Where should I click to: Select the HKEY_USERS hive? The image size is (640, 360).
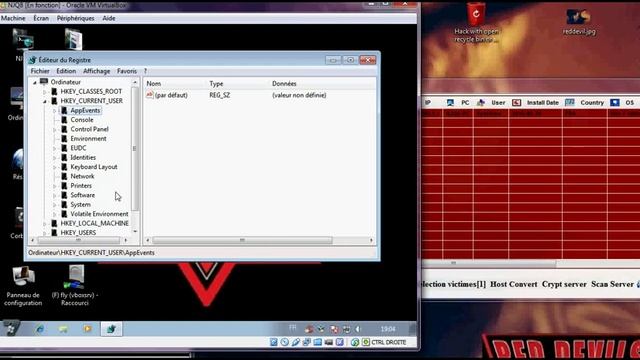[x=78, y=232]
